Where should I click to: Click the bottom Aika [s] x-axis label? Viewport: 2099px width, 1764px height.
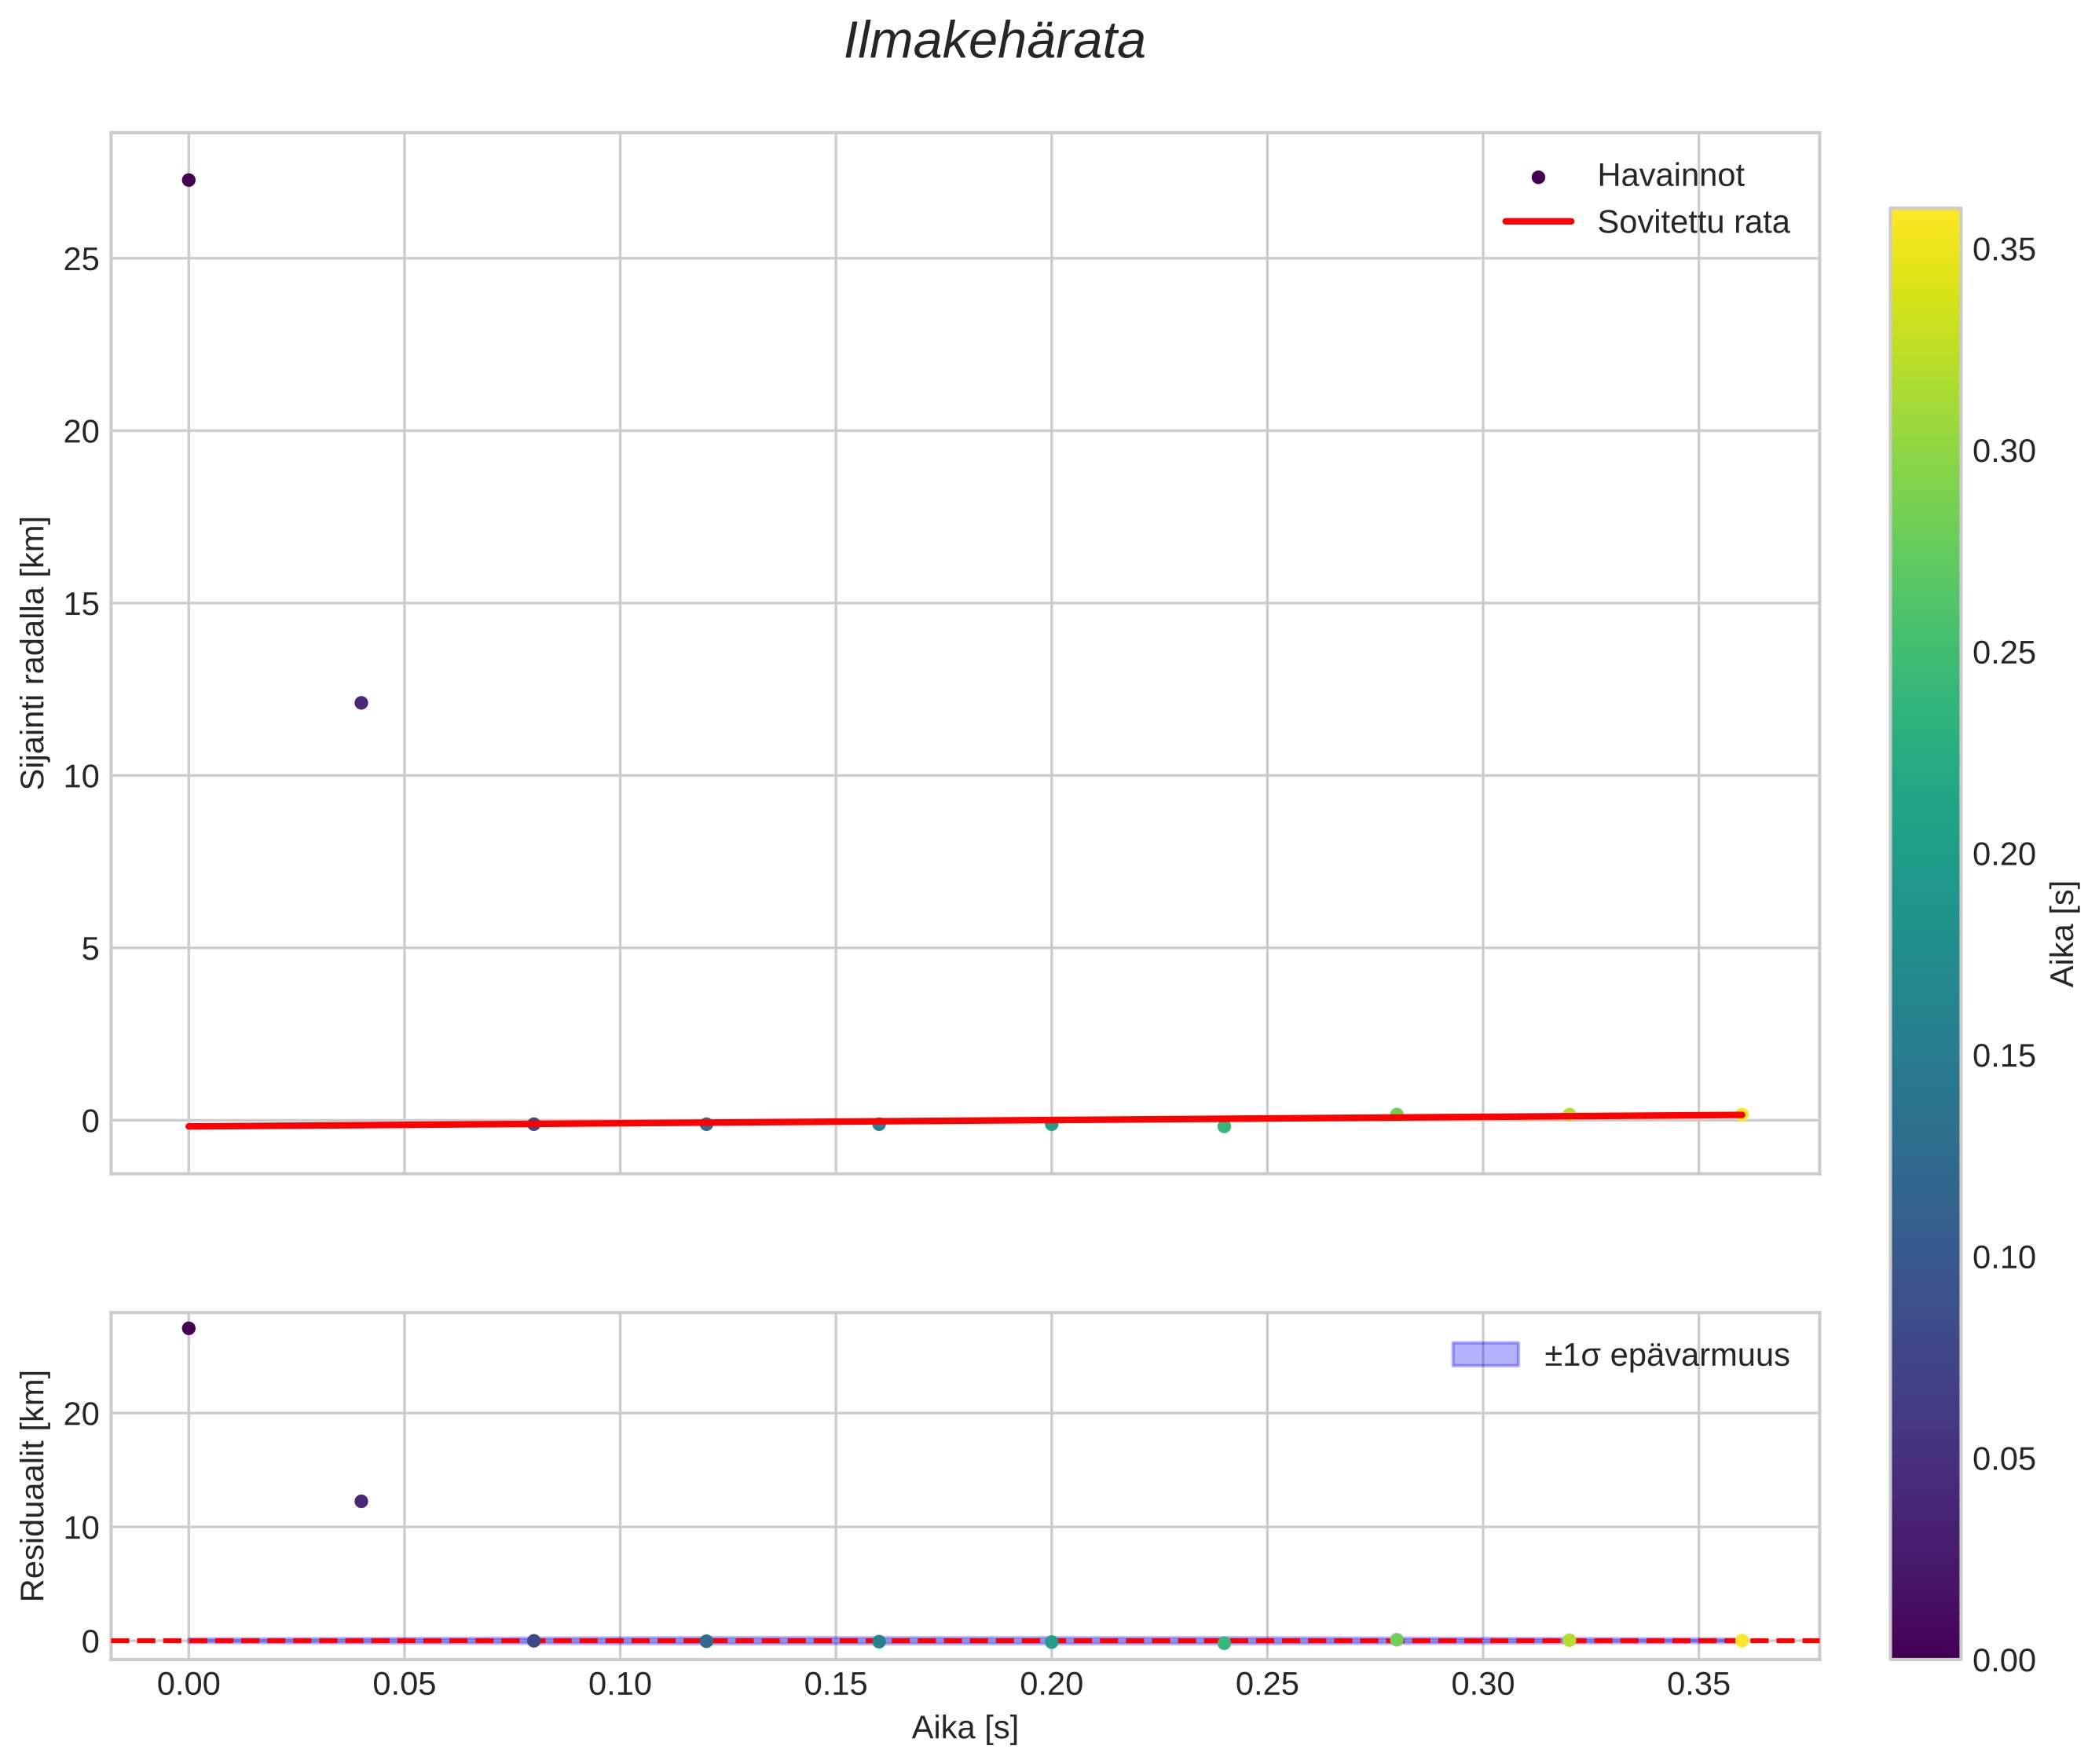pyautogui.click(x=964, y=1727)
